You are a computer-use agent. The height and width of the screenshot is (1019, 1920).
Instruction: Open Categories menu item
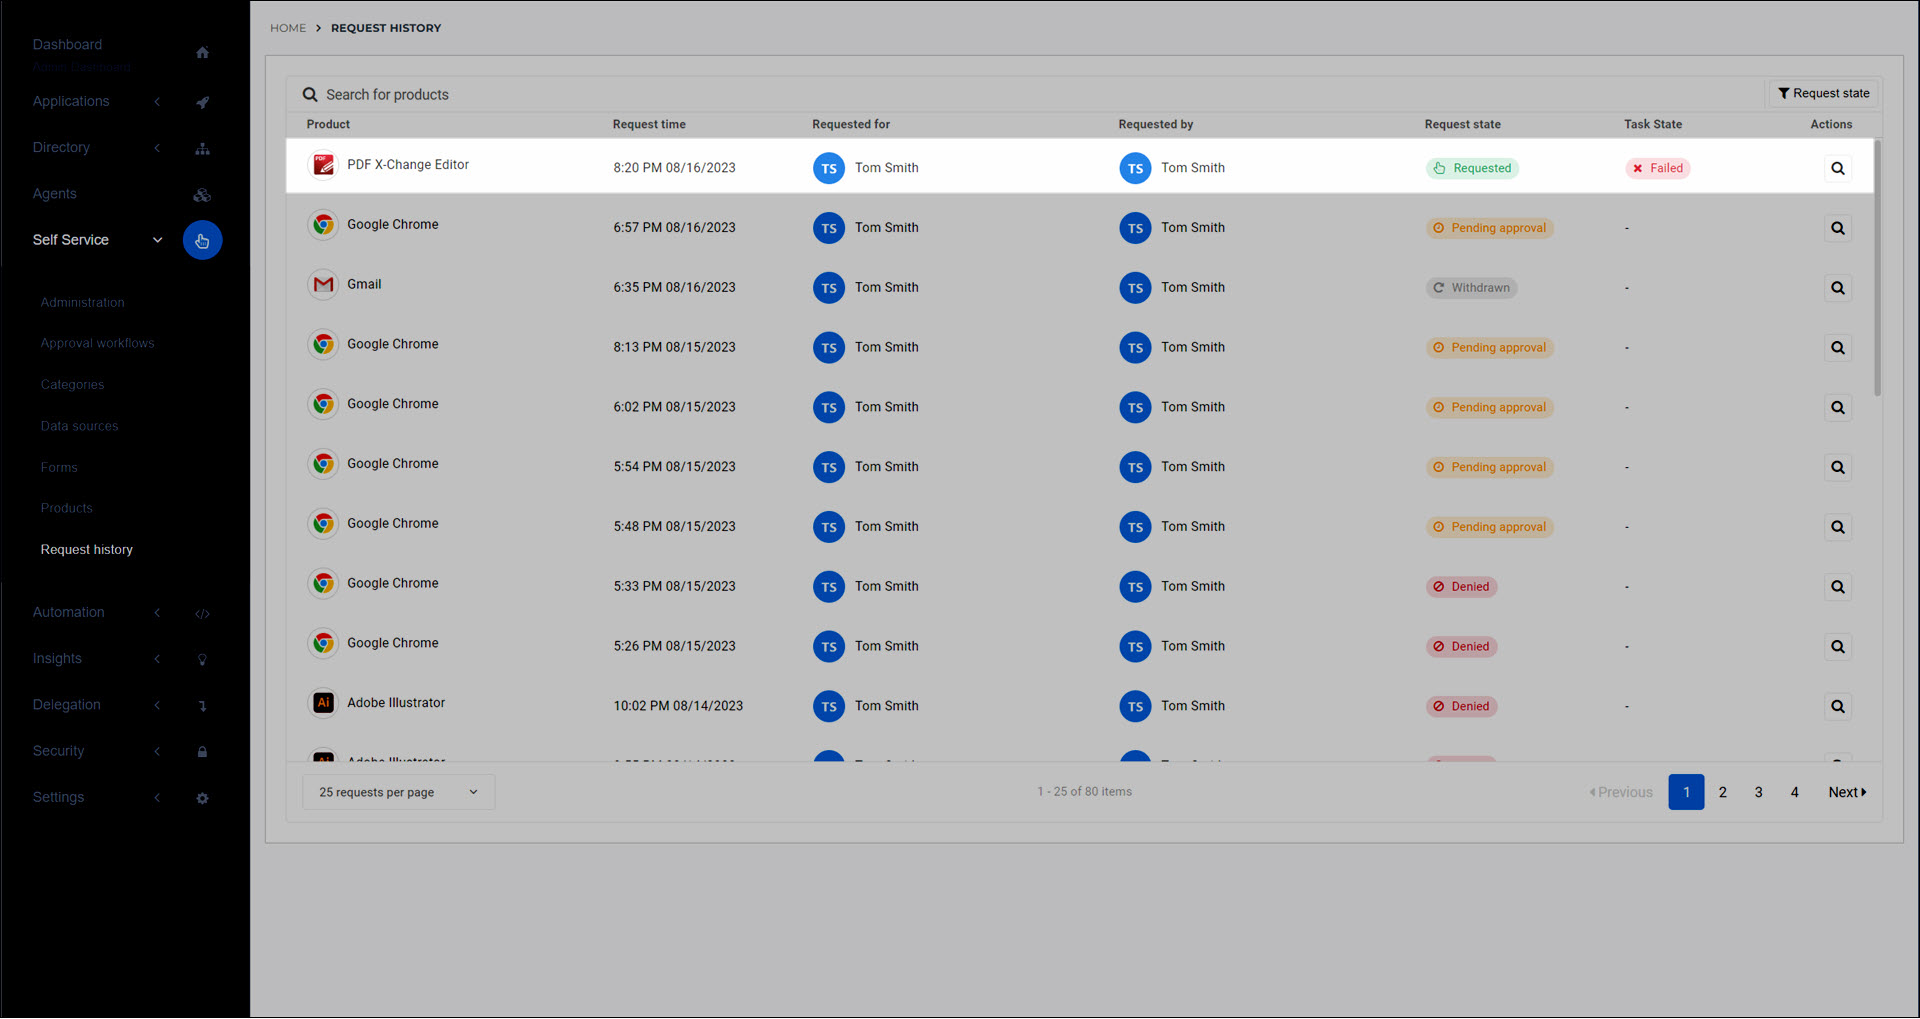coord(72,385)
